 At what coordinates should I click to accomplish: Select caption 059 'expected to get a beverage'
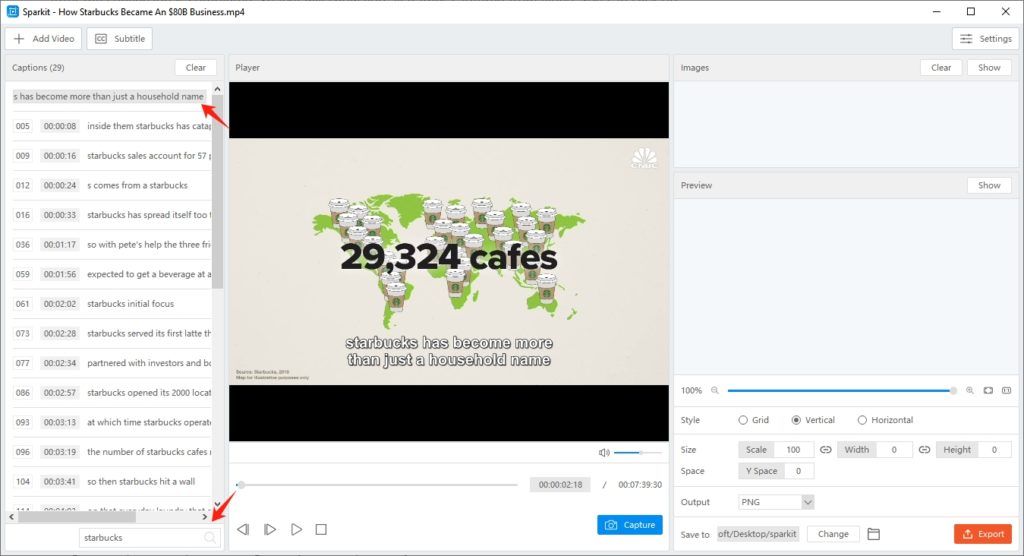tap(112, 274)
